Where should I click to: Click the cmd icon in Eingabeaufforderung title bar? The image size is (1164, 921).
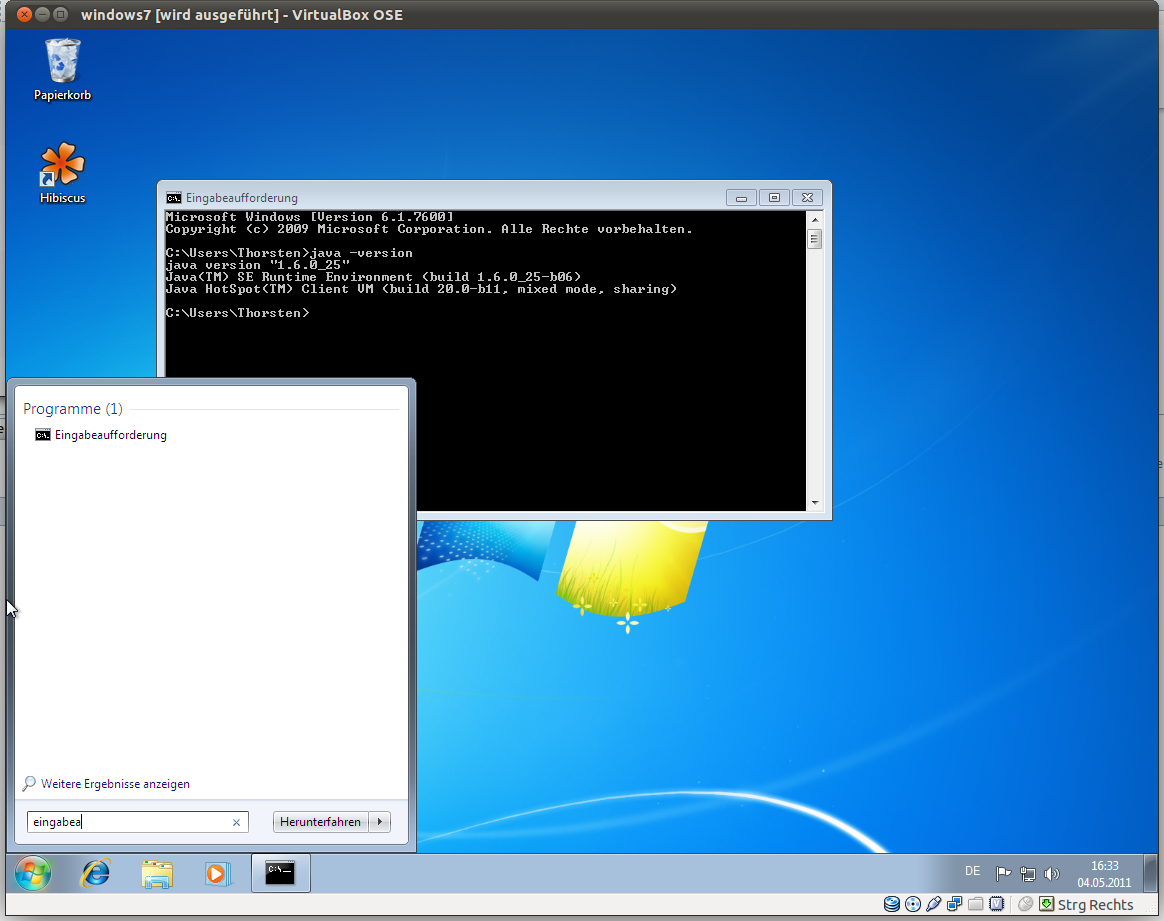coord(174,197)
